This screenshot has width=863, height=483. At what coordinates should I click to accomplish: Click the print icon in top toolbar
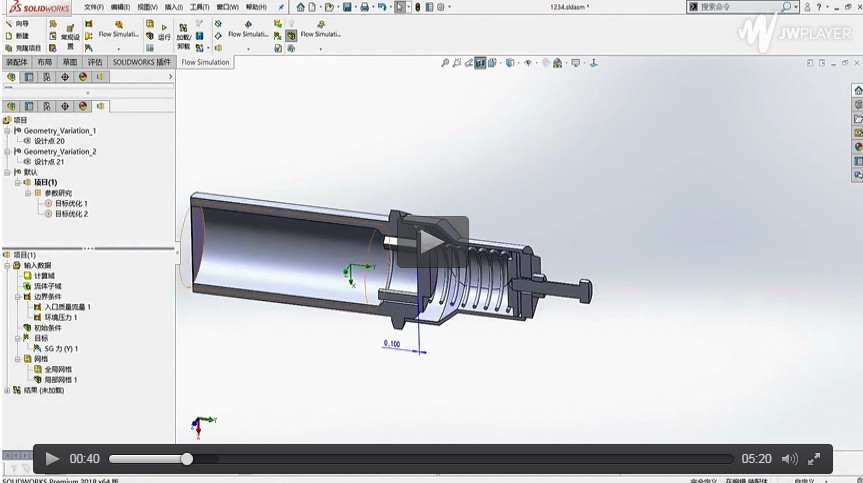click(365, 7)
